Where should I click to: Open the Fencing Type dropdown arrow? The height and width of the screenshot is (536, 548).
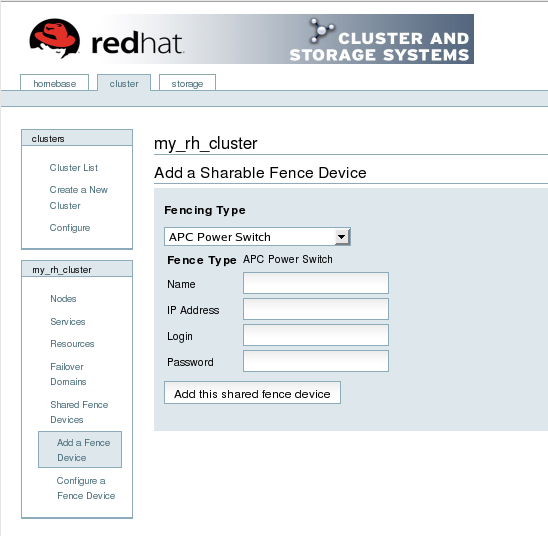click(x=341, y=237)
